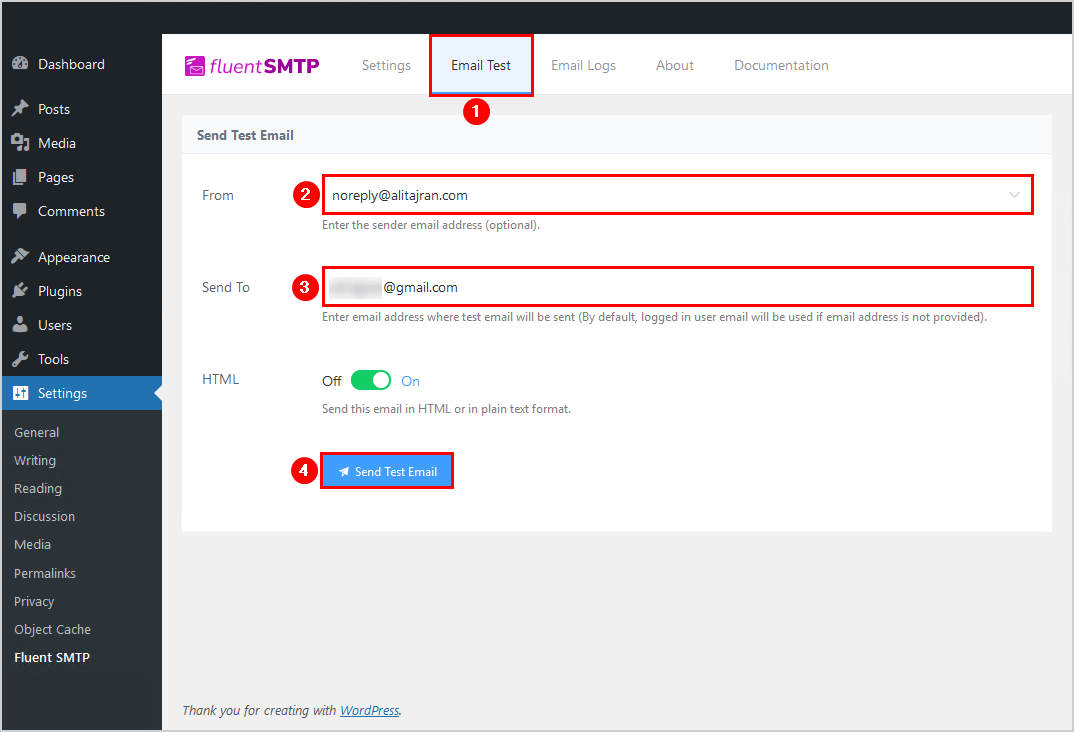Follow the WordPress footer link
The width and height of the screenshot is (1074, 732).
pos(369,711)
